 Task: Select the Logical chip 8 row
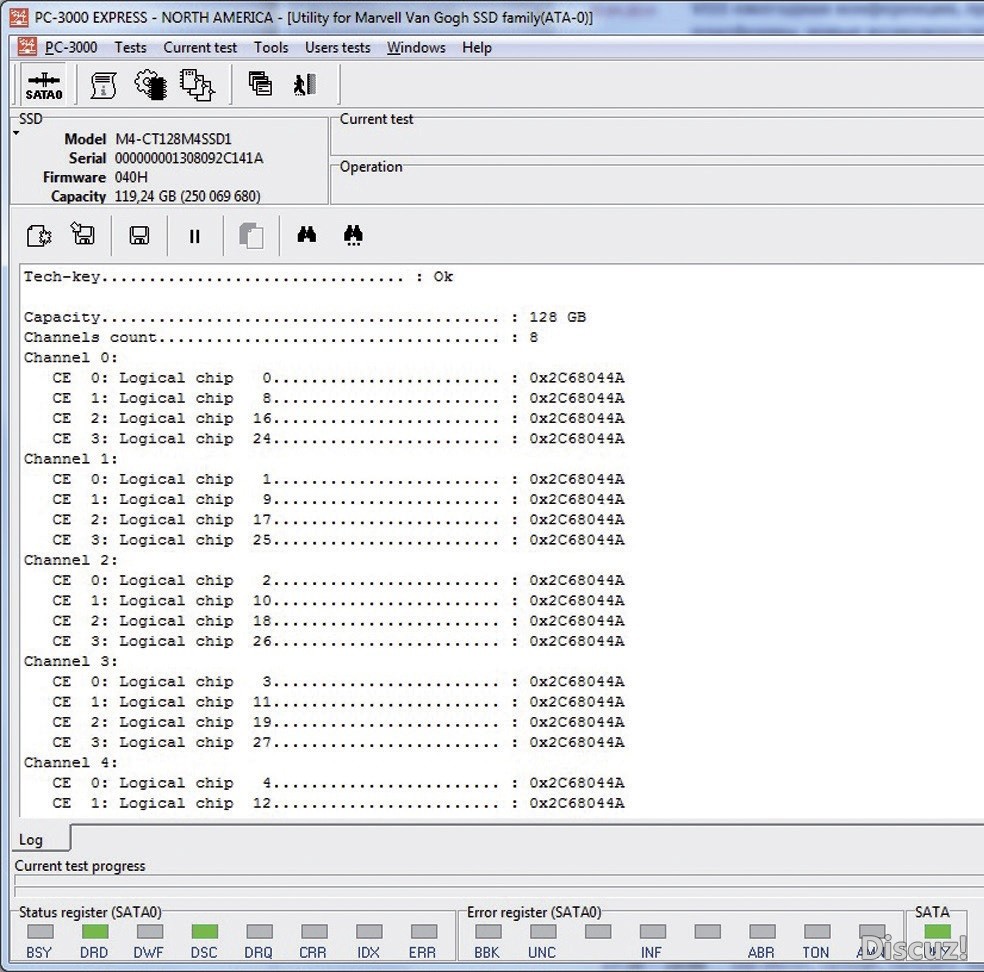click(338, 398)
